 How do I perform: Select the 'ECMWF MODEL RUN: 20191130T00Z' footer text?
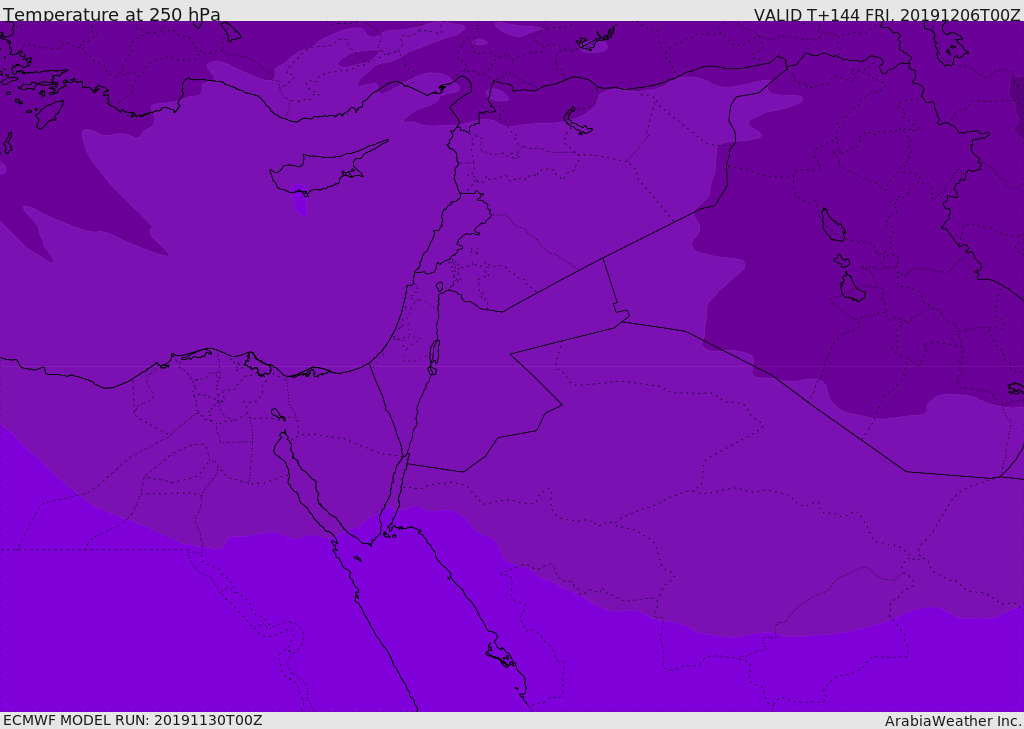point(133,720)
